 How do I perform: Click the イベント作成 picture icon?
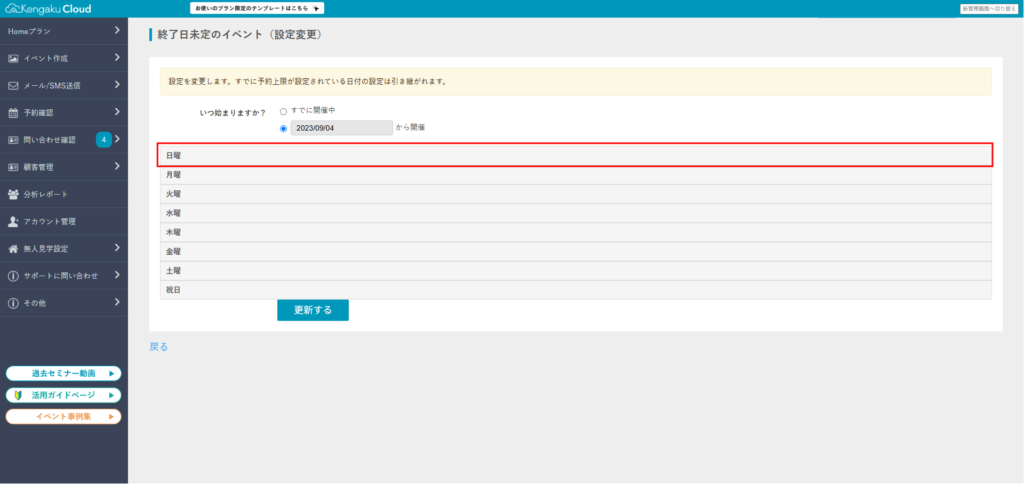tap(13, 58)
